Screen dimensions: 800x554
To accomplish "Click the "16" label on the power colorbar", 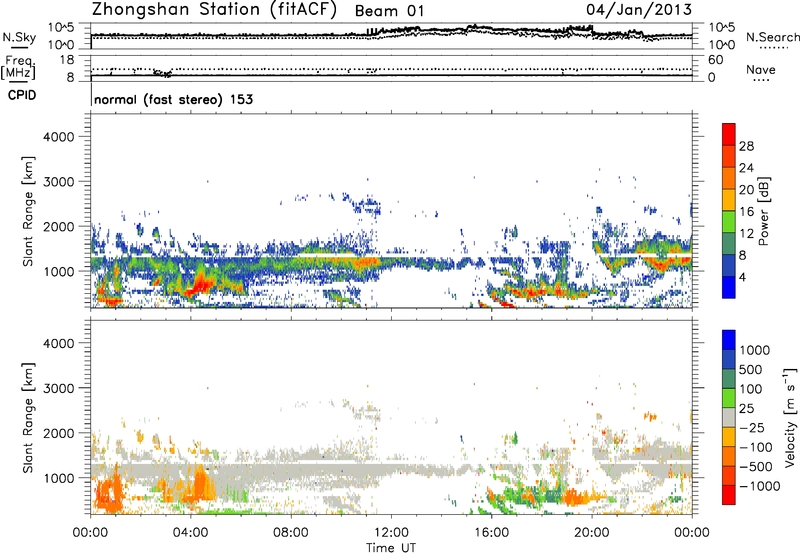I will pyautogui.click(x=746, y=212).
